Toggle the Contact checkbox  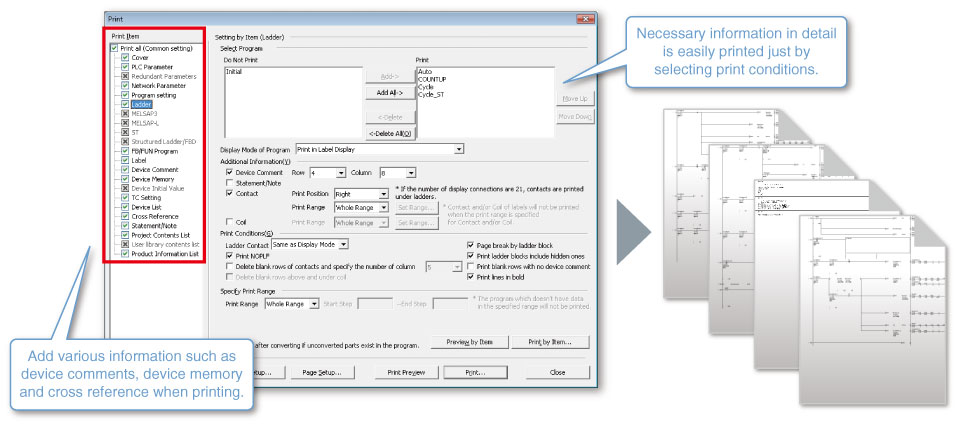[x=230, y=193]
